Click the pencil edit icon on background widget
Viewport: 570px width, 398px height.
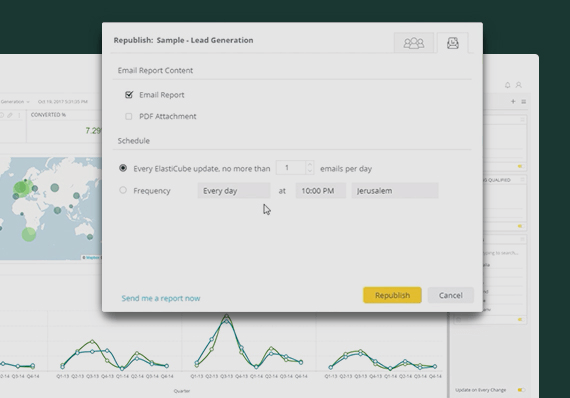10,115
